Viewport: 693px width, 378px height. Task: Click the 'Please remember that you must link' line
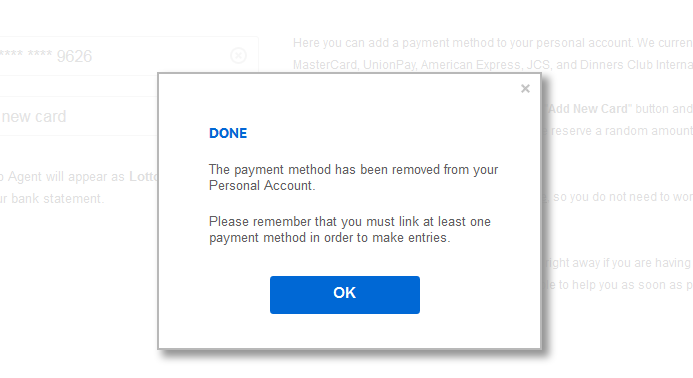(350, 221)
